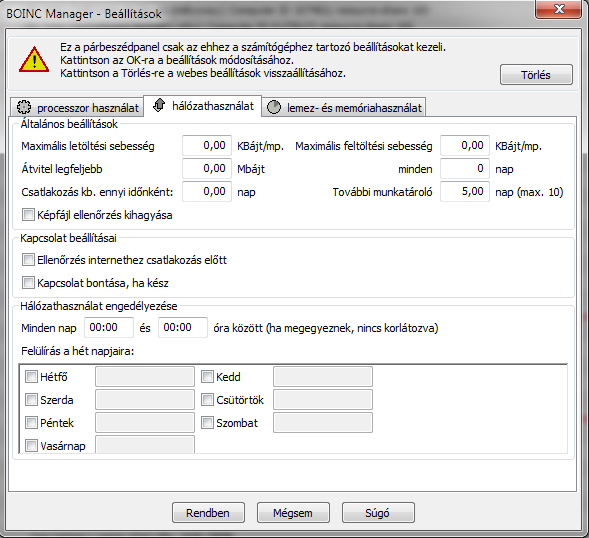Image resolution: width=589 pixels, height=538 pixels.
Task: Edit the További munkatároló field
Action: pos(465,191)
